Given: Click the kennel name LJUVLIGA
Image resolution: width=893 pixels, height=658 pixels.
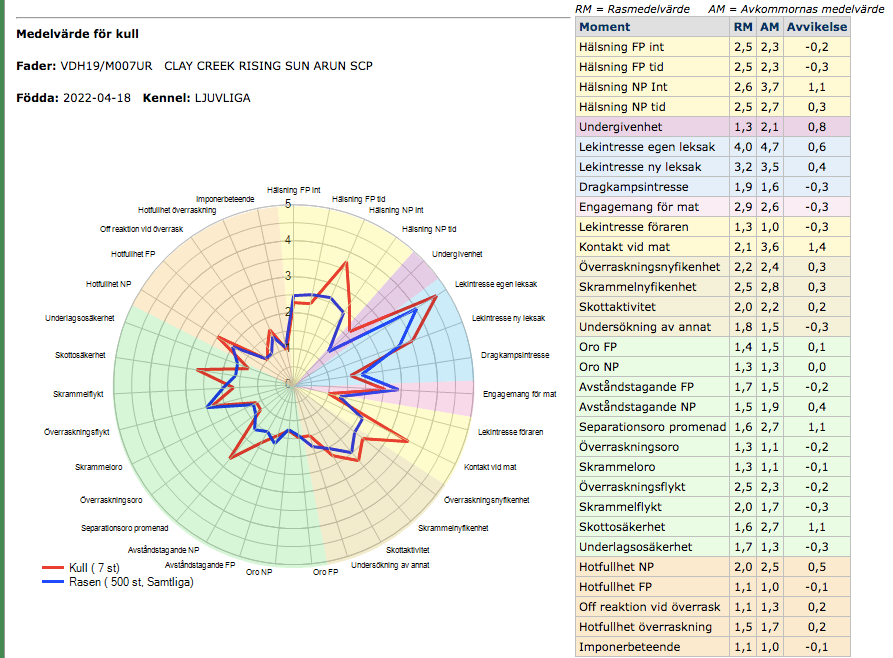Looking at the screenshot, I should coord(221,98).
